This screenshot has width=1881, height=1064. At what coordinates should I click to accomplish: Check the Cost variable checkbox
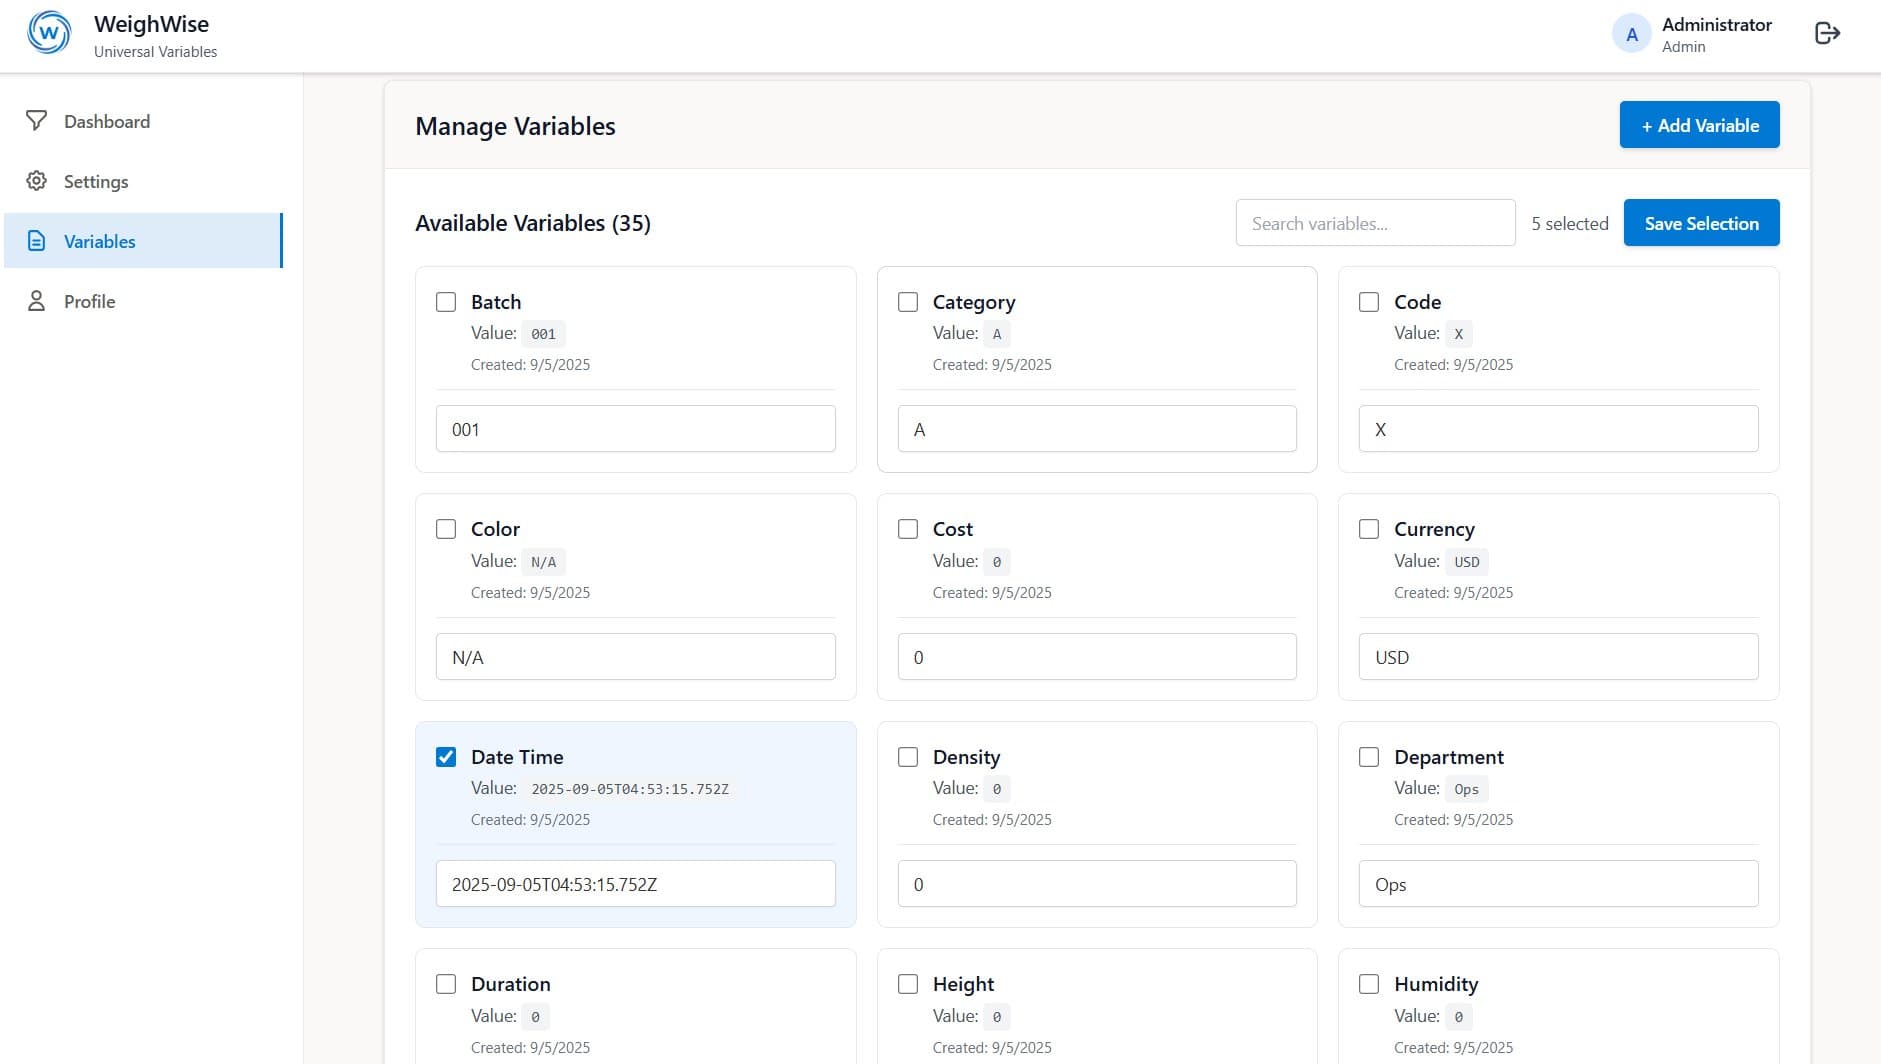908,529
